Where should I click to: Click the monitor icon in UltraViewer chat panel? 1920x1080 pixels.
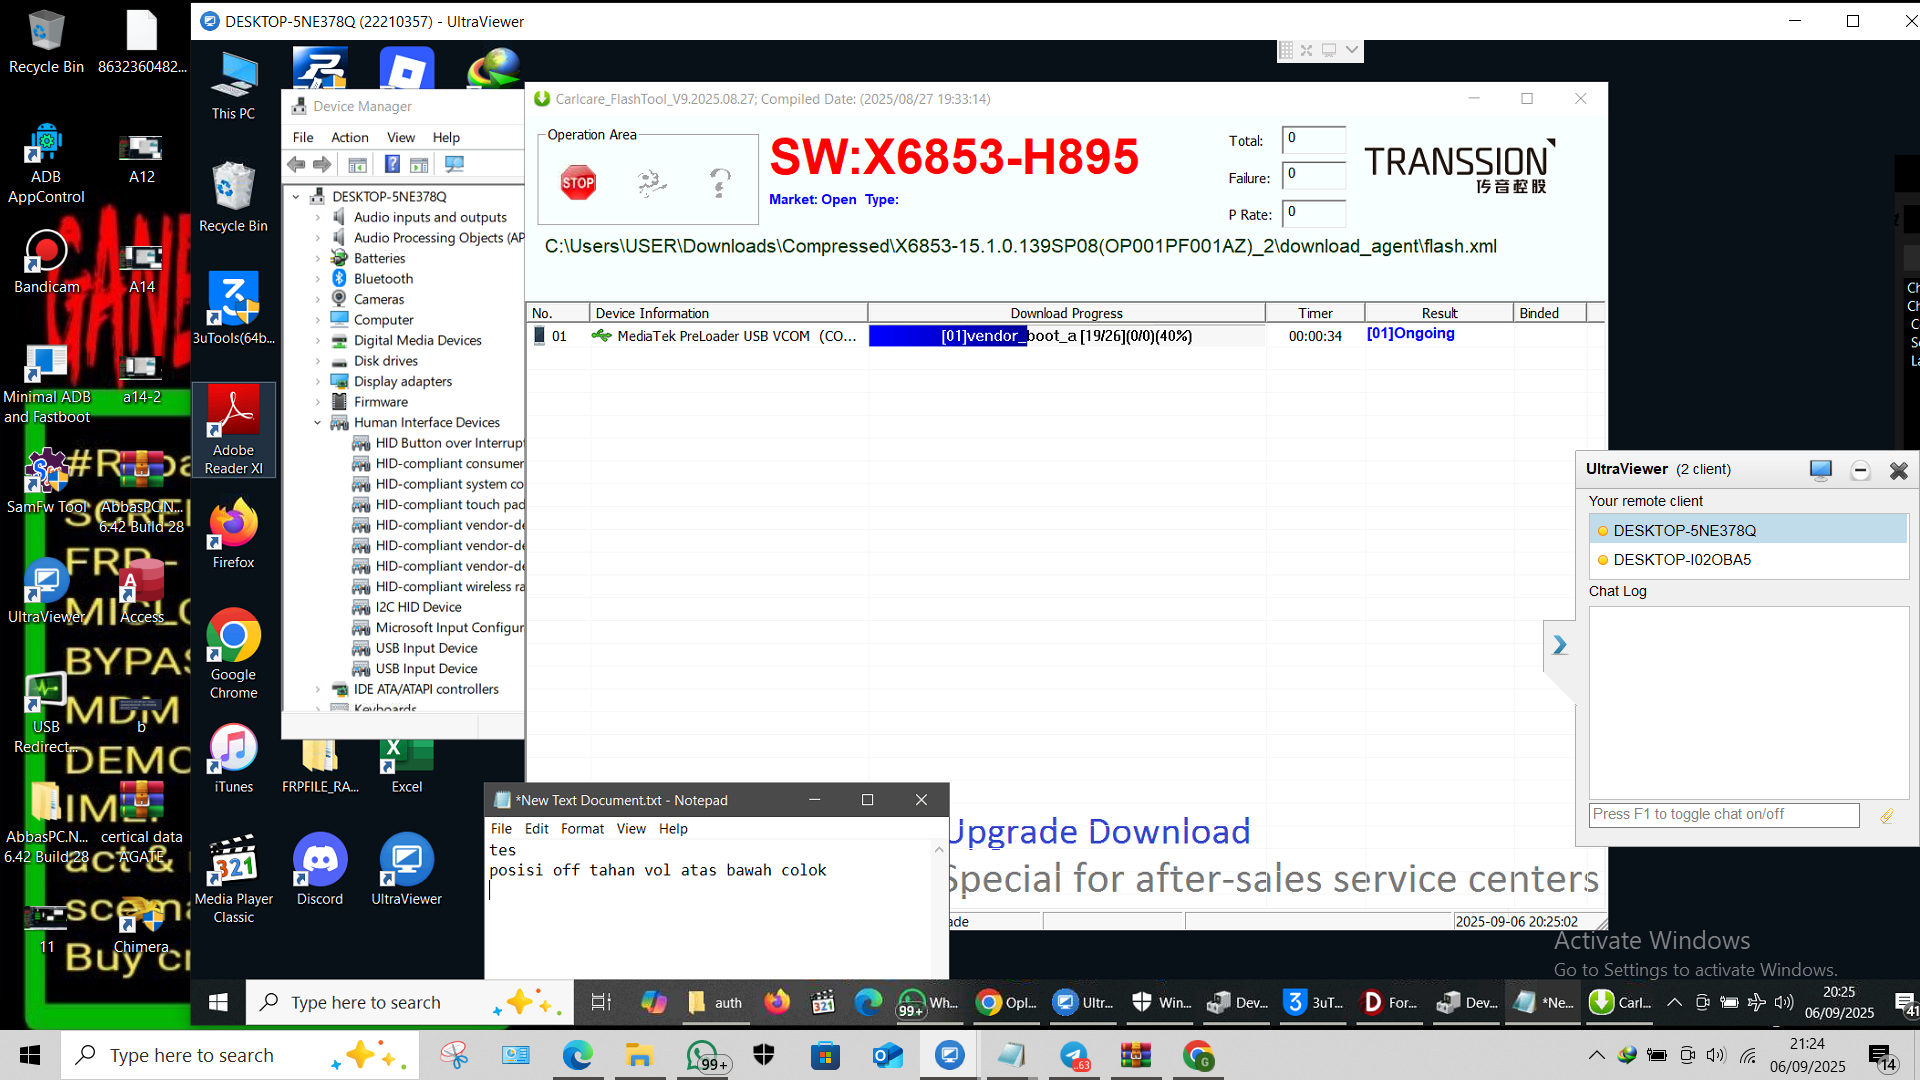[1820, 470]
